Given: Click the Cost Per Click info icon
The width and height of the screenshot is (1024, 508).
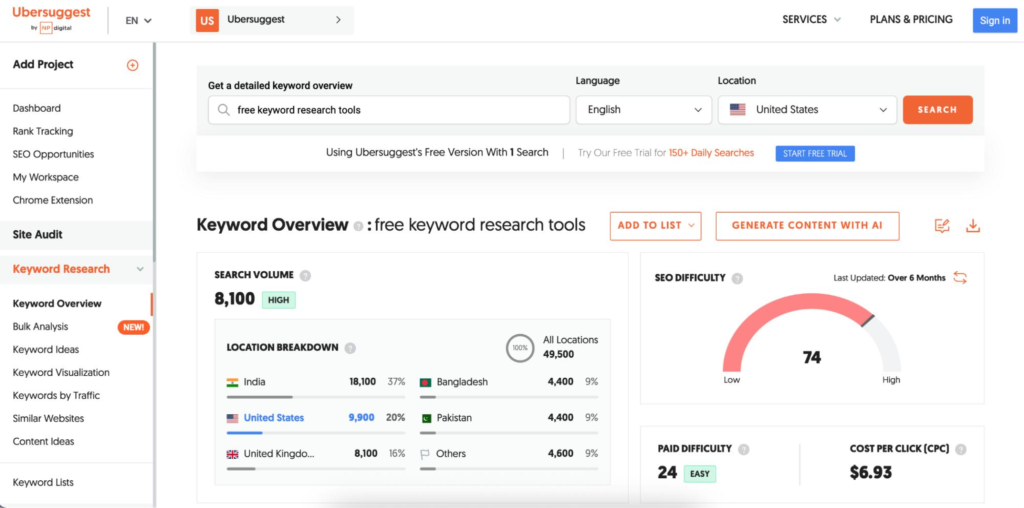Looking at the screenshot, I should 962,449.
